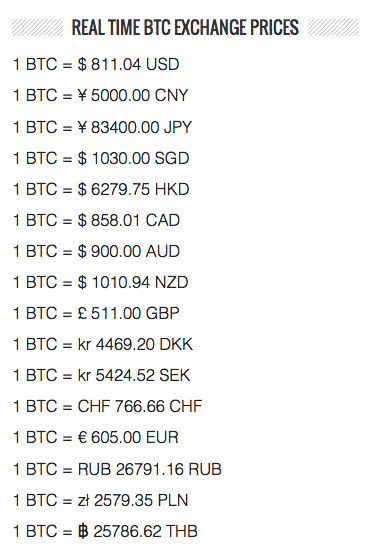
Task: Select the USD price line of 811.04
Action: (x=96, y=65)
